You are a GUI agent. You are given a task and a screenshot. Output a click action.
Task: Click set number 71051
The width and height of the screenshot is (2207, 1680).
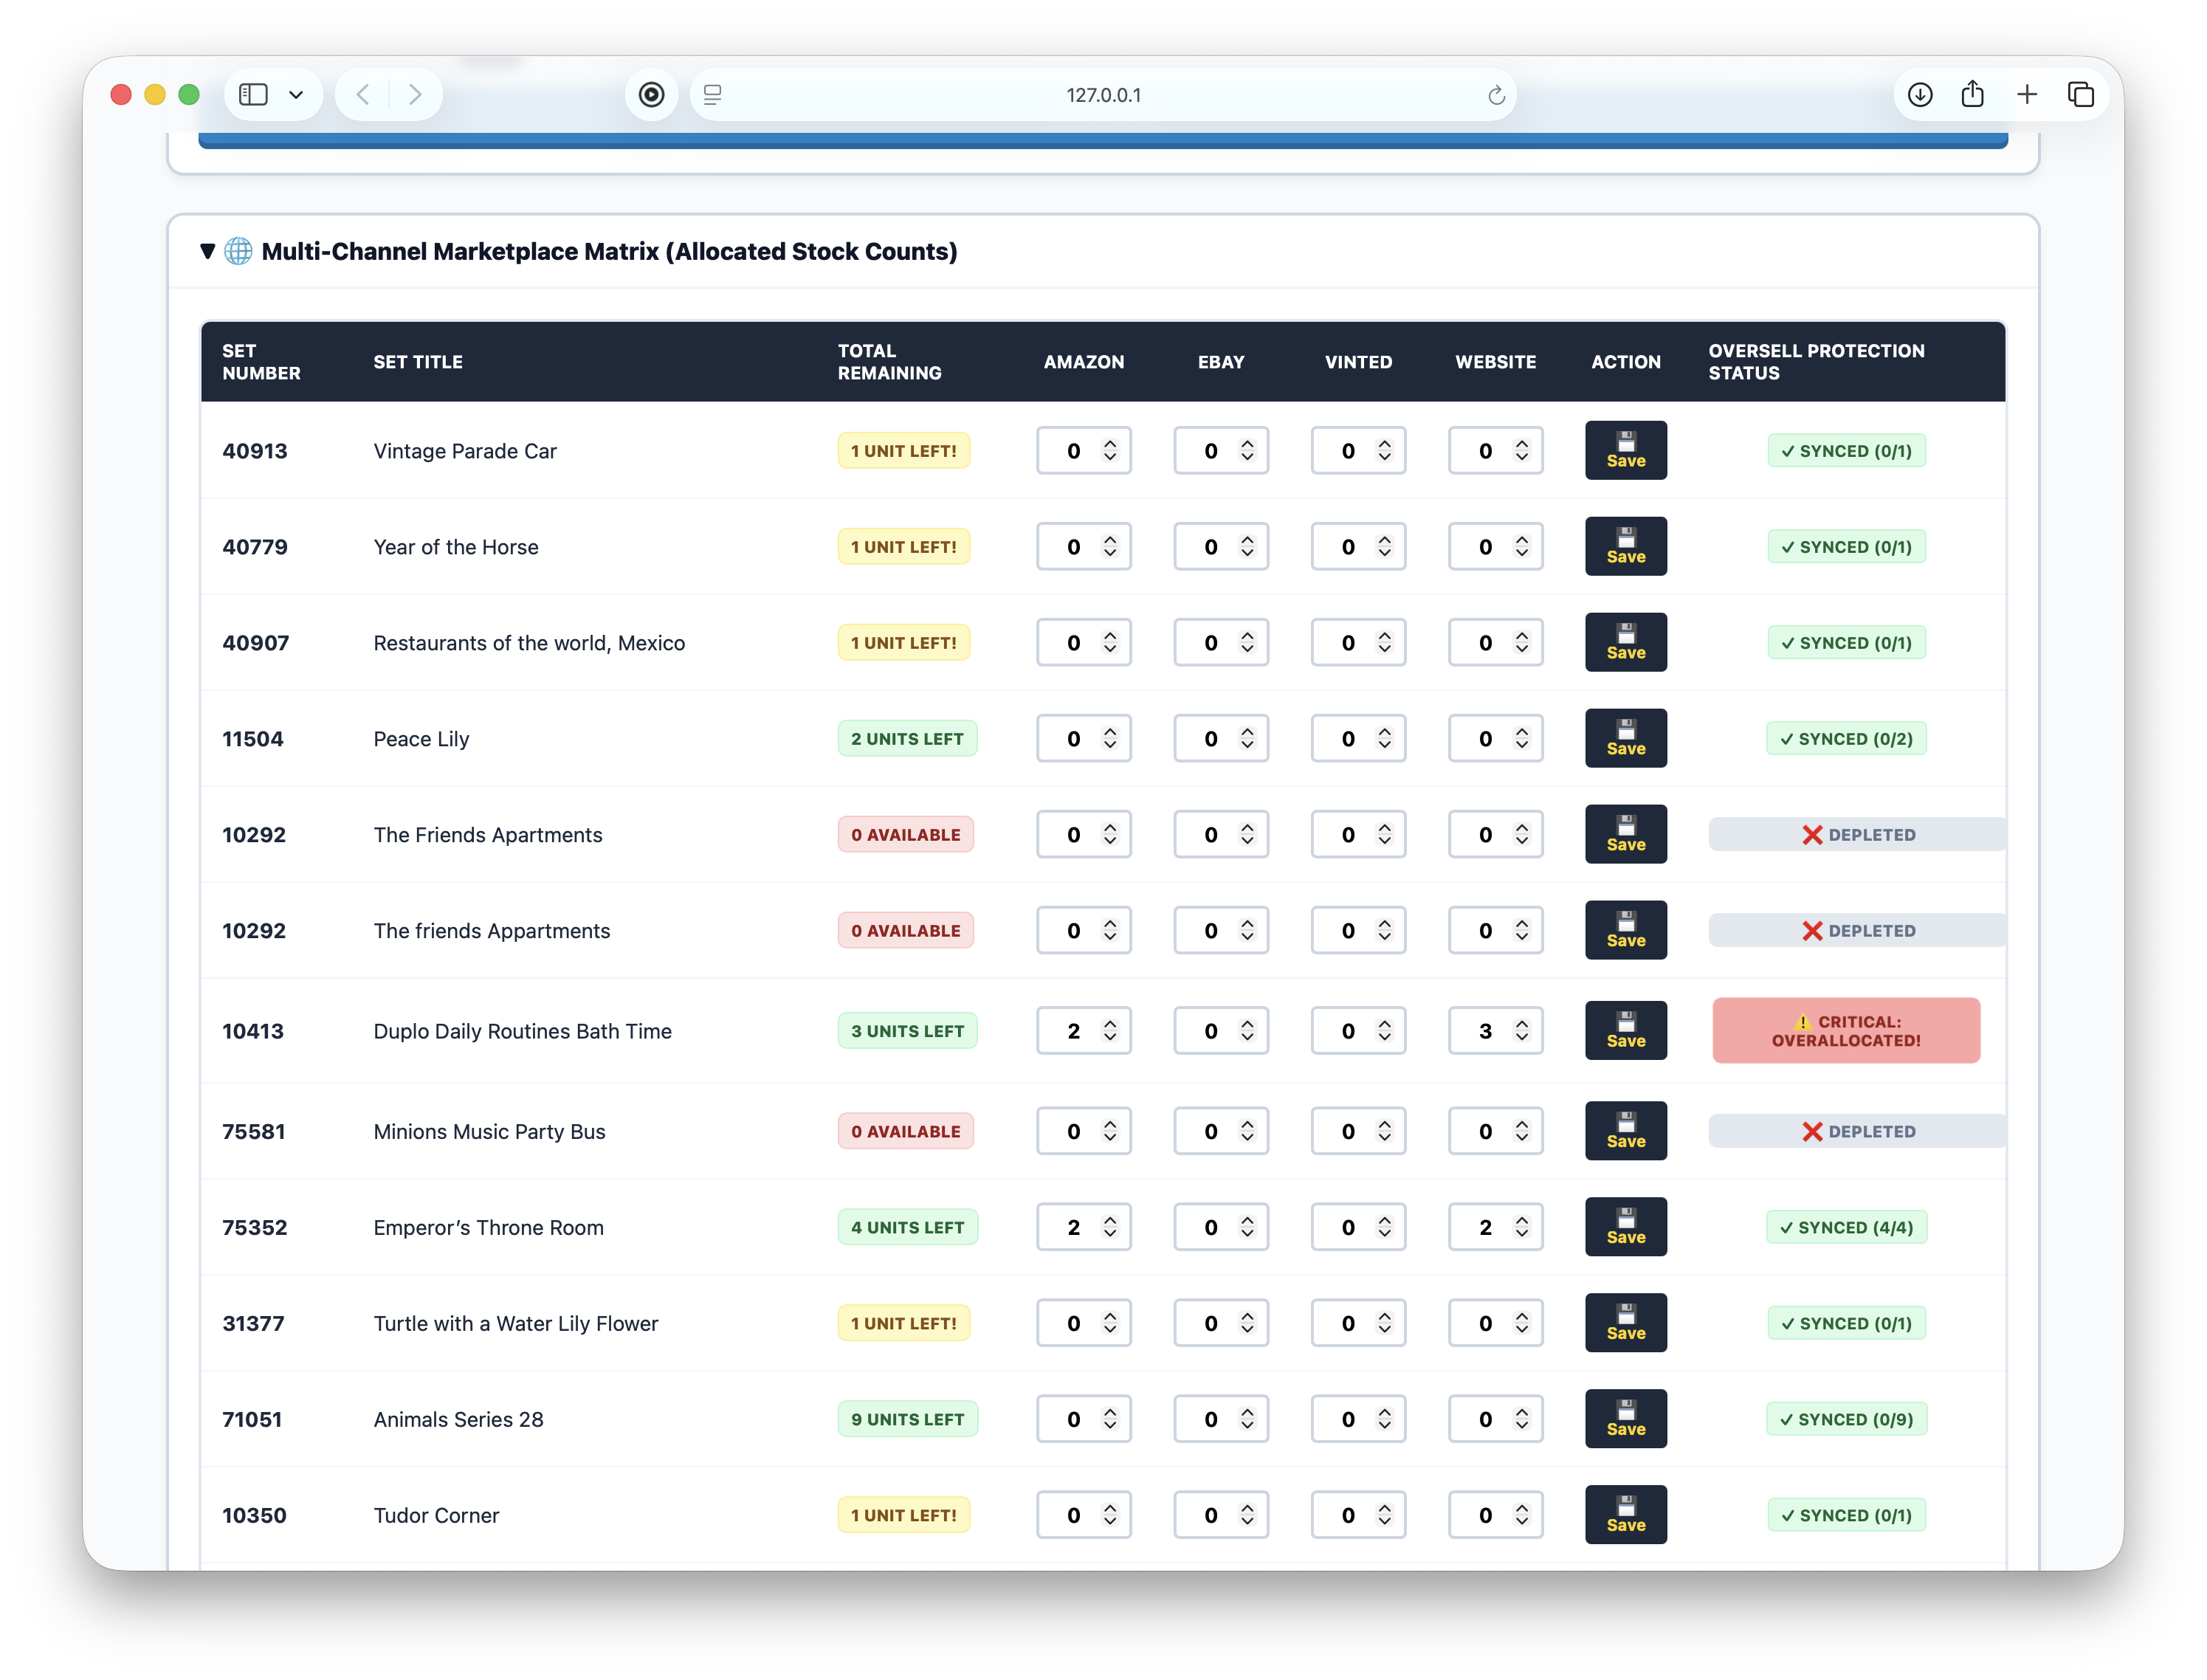(x=252, y=1420)
